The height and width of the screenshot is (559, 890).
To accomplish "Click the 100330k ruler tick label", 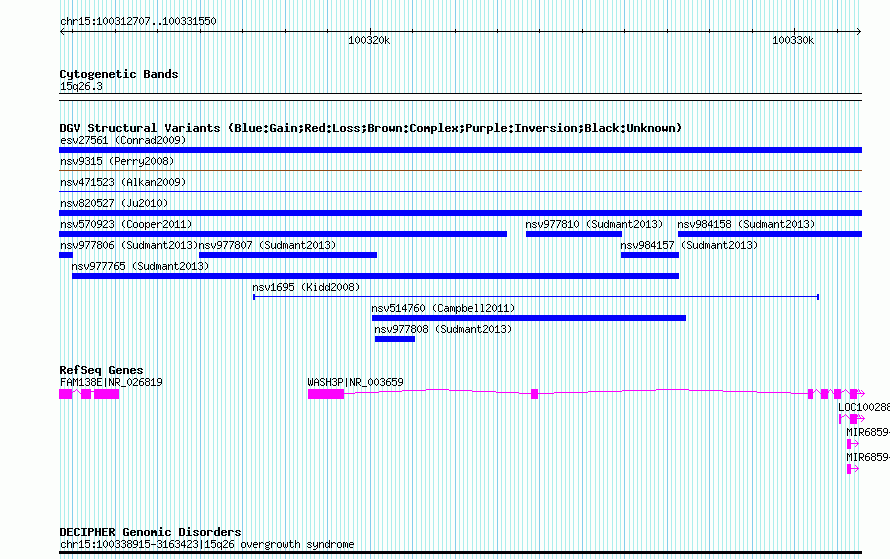I will tap(793, 40).
